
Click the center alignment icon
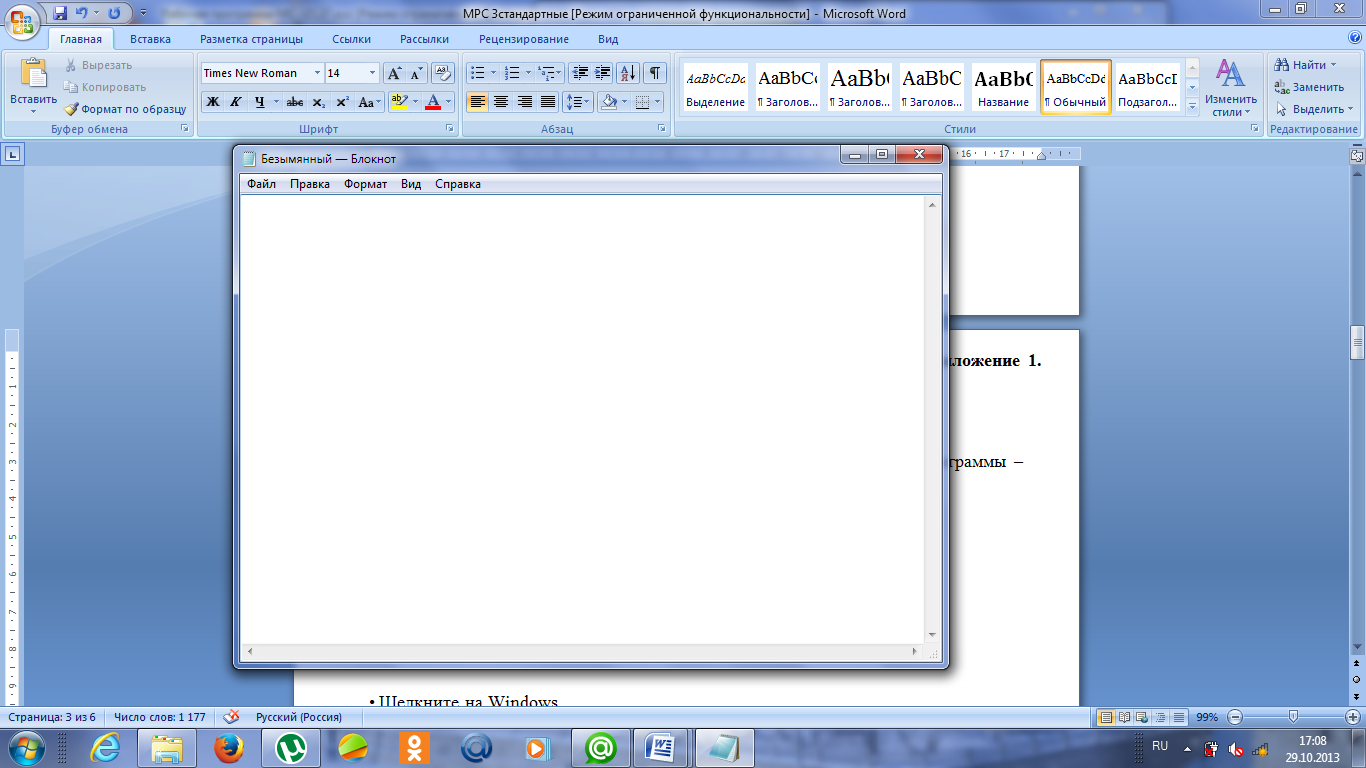click(x=501, y=102)
